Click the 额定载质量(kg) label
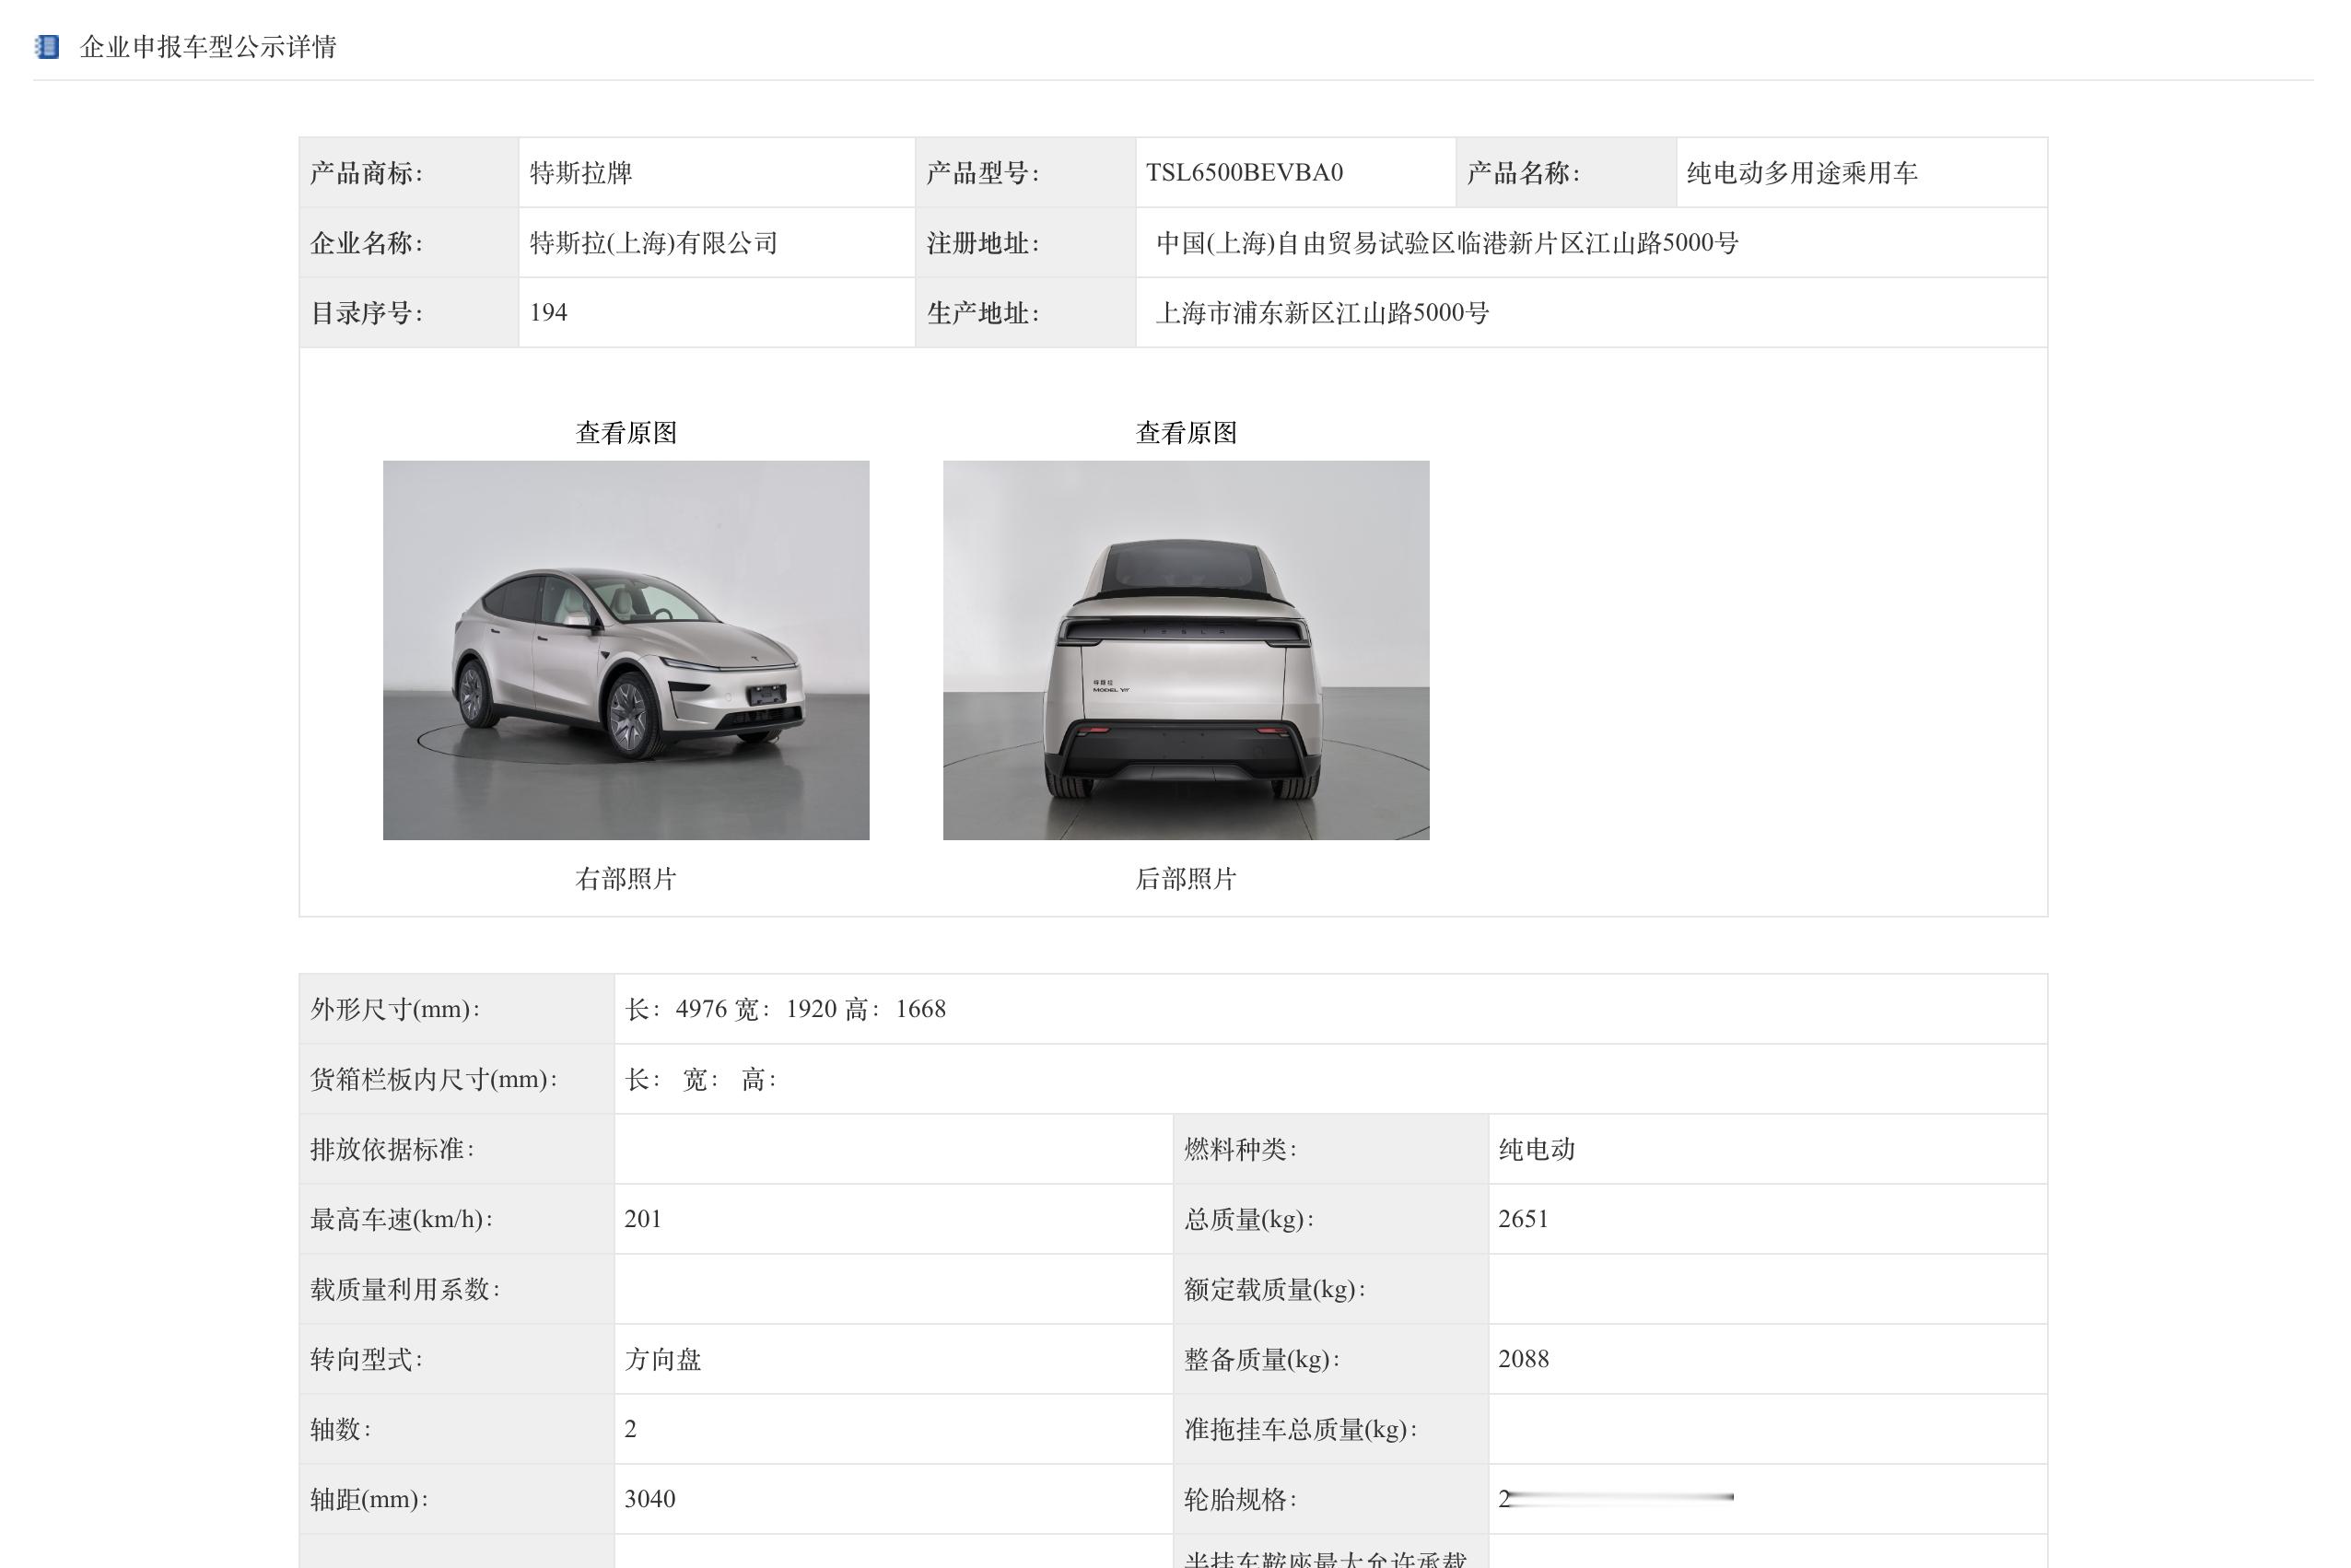The image size is (2351, 1568). [x=1275, y=1289]
